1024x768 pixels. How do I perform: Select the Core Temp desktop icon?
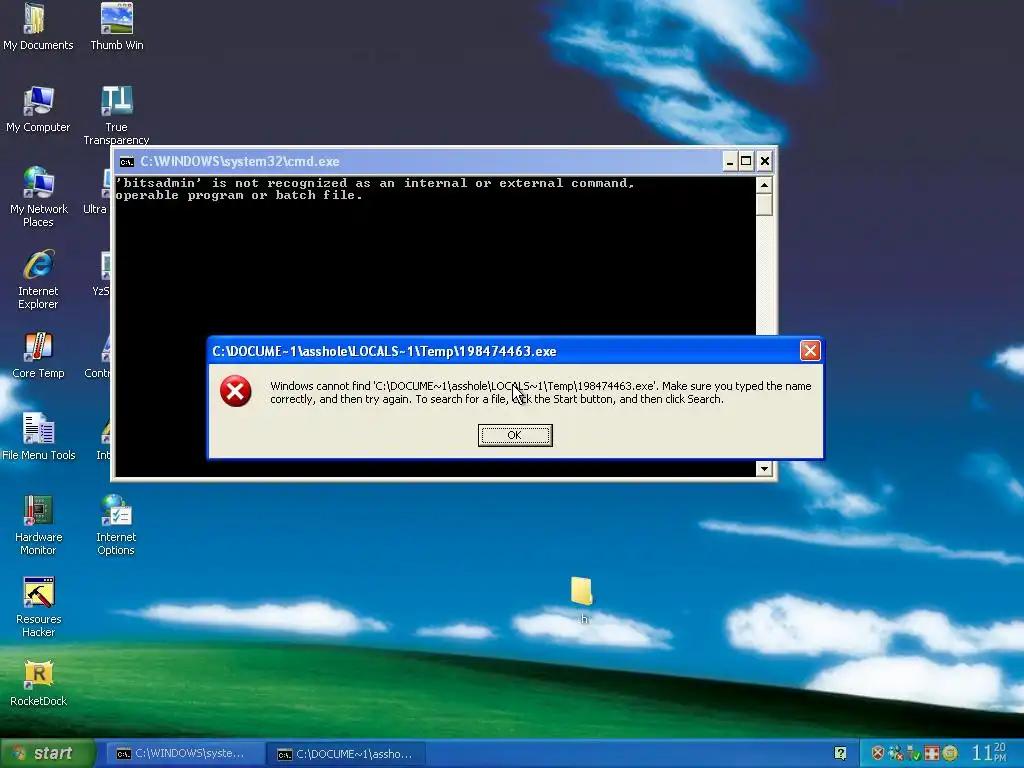tap(38, 355)
